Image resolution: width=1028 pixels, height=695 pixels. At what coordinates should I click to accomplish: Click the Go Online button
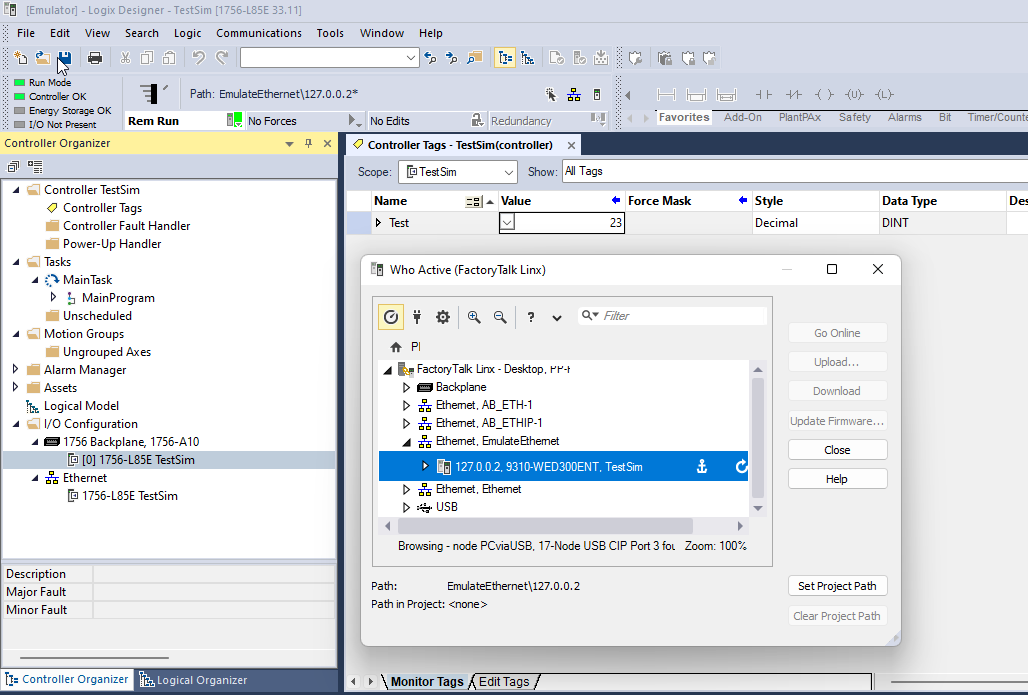(837, 333)
